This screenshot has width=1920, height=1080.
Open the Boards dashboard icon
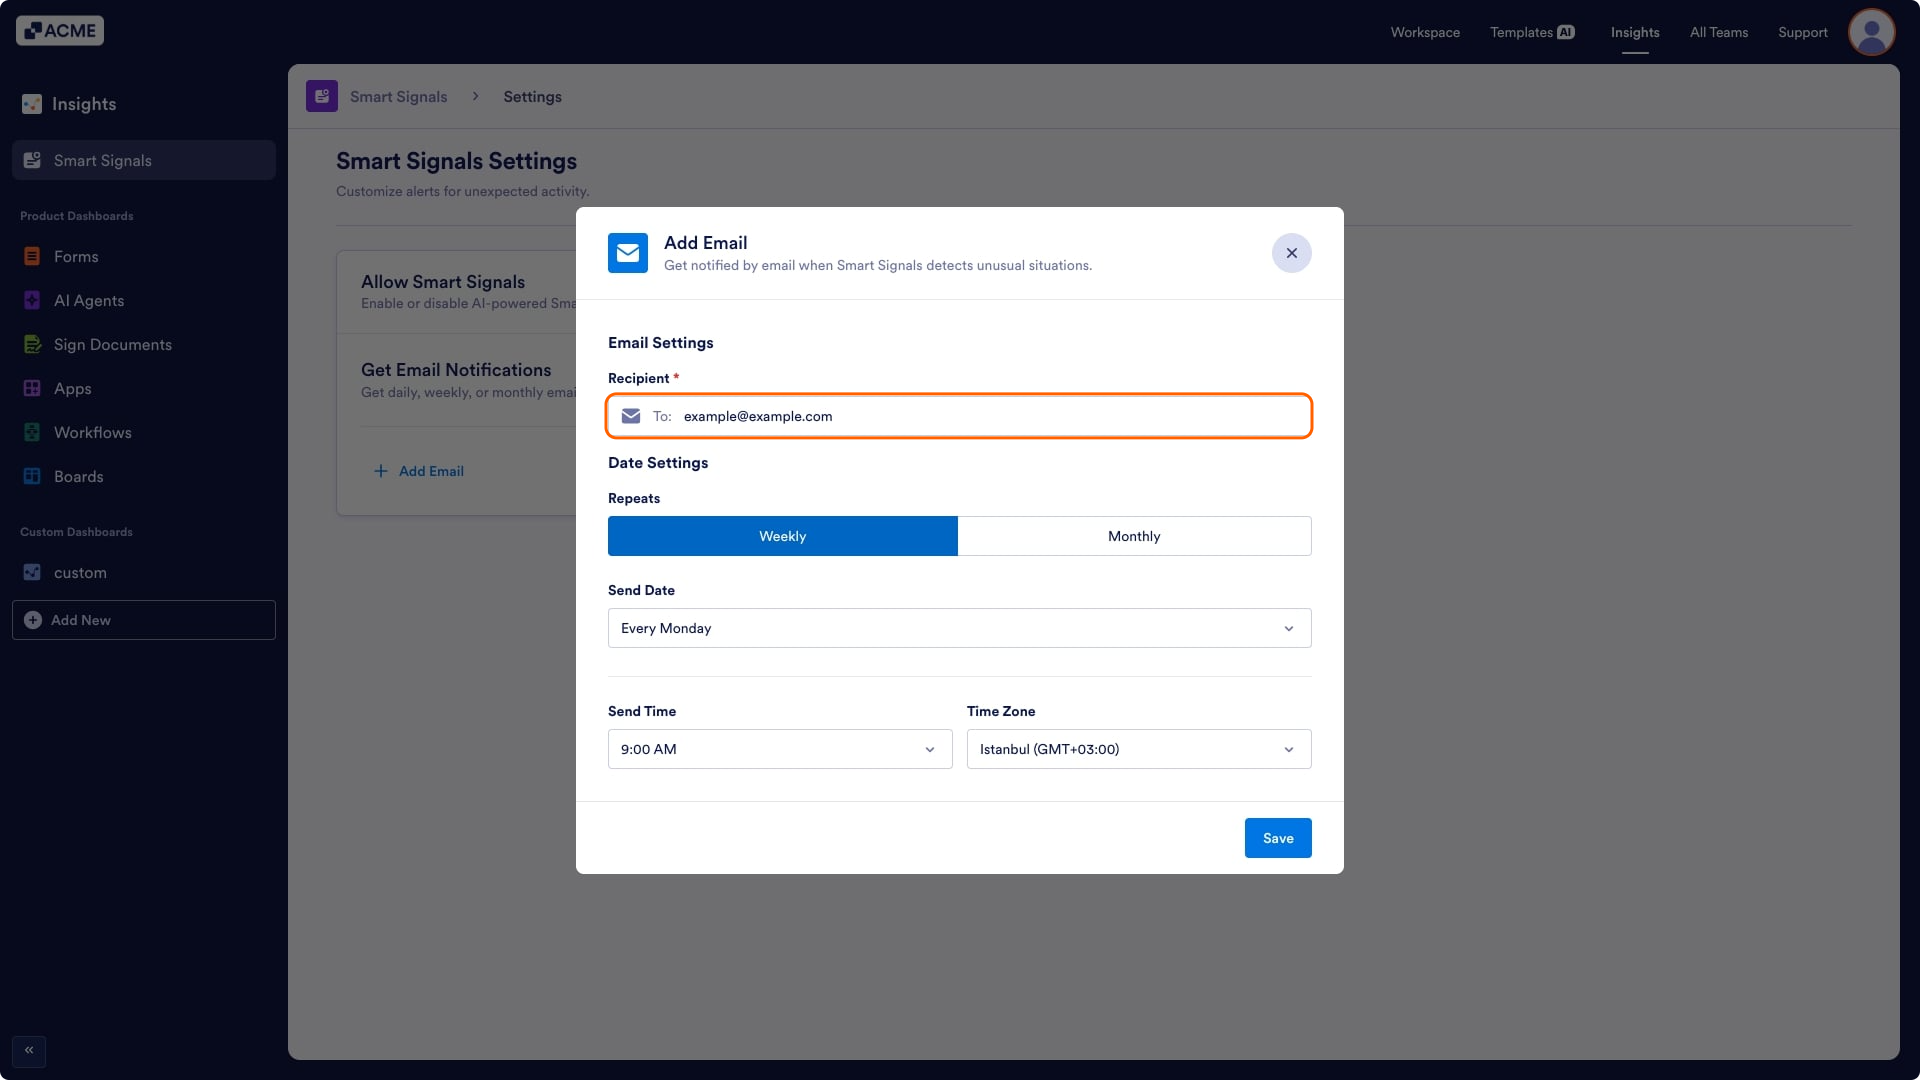[x=32, y=476]
